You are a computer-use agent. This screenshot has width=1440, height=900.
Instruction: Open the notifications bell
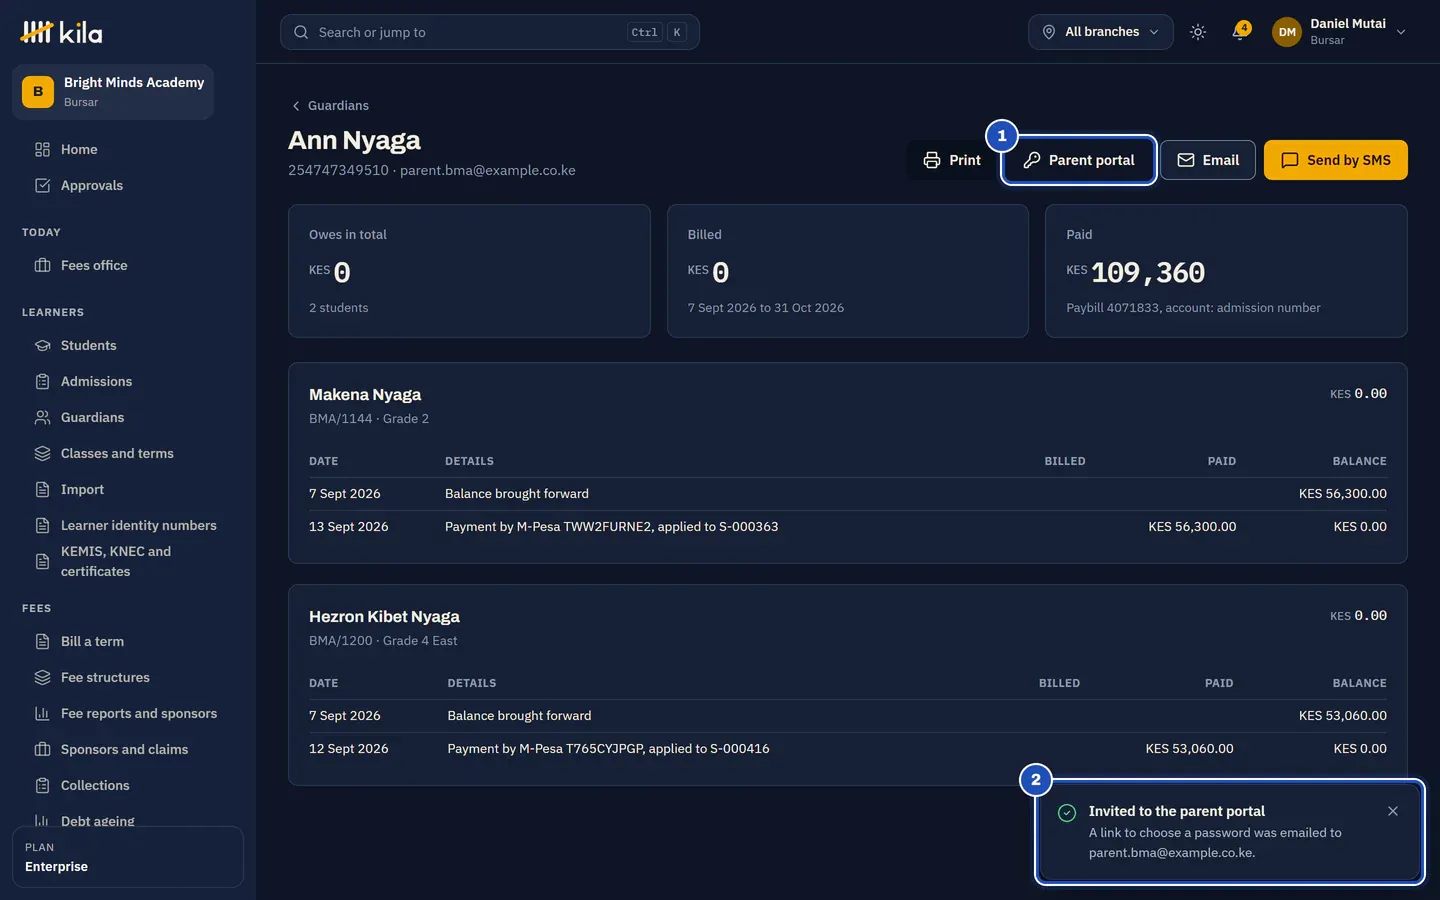click(1240, 32)
